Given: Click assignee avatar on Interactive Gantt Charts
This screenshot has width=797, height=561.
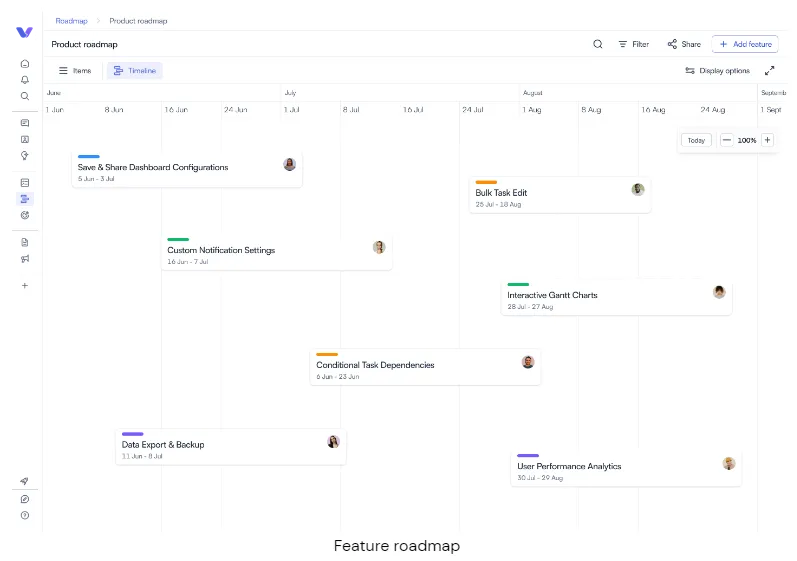Looking at the screenshot, I should (719, 292).
